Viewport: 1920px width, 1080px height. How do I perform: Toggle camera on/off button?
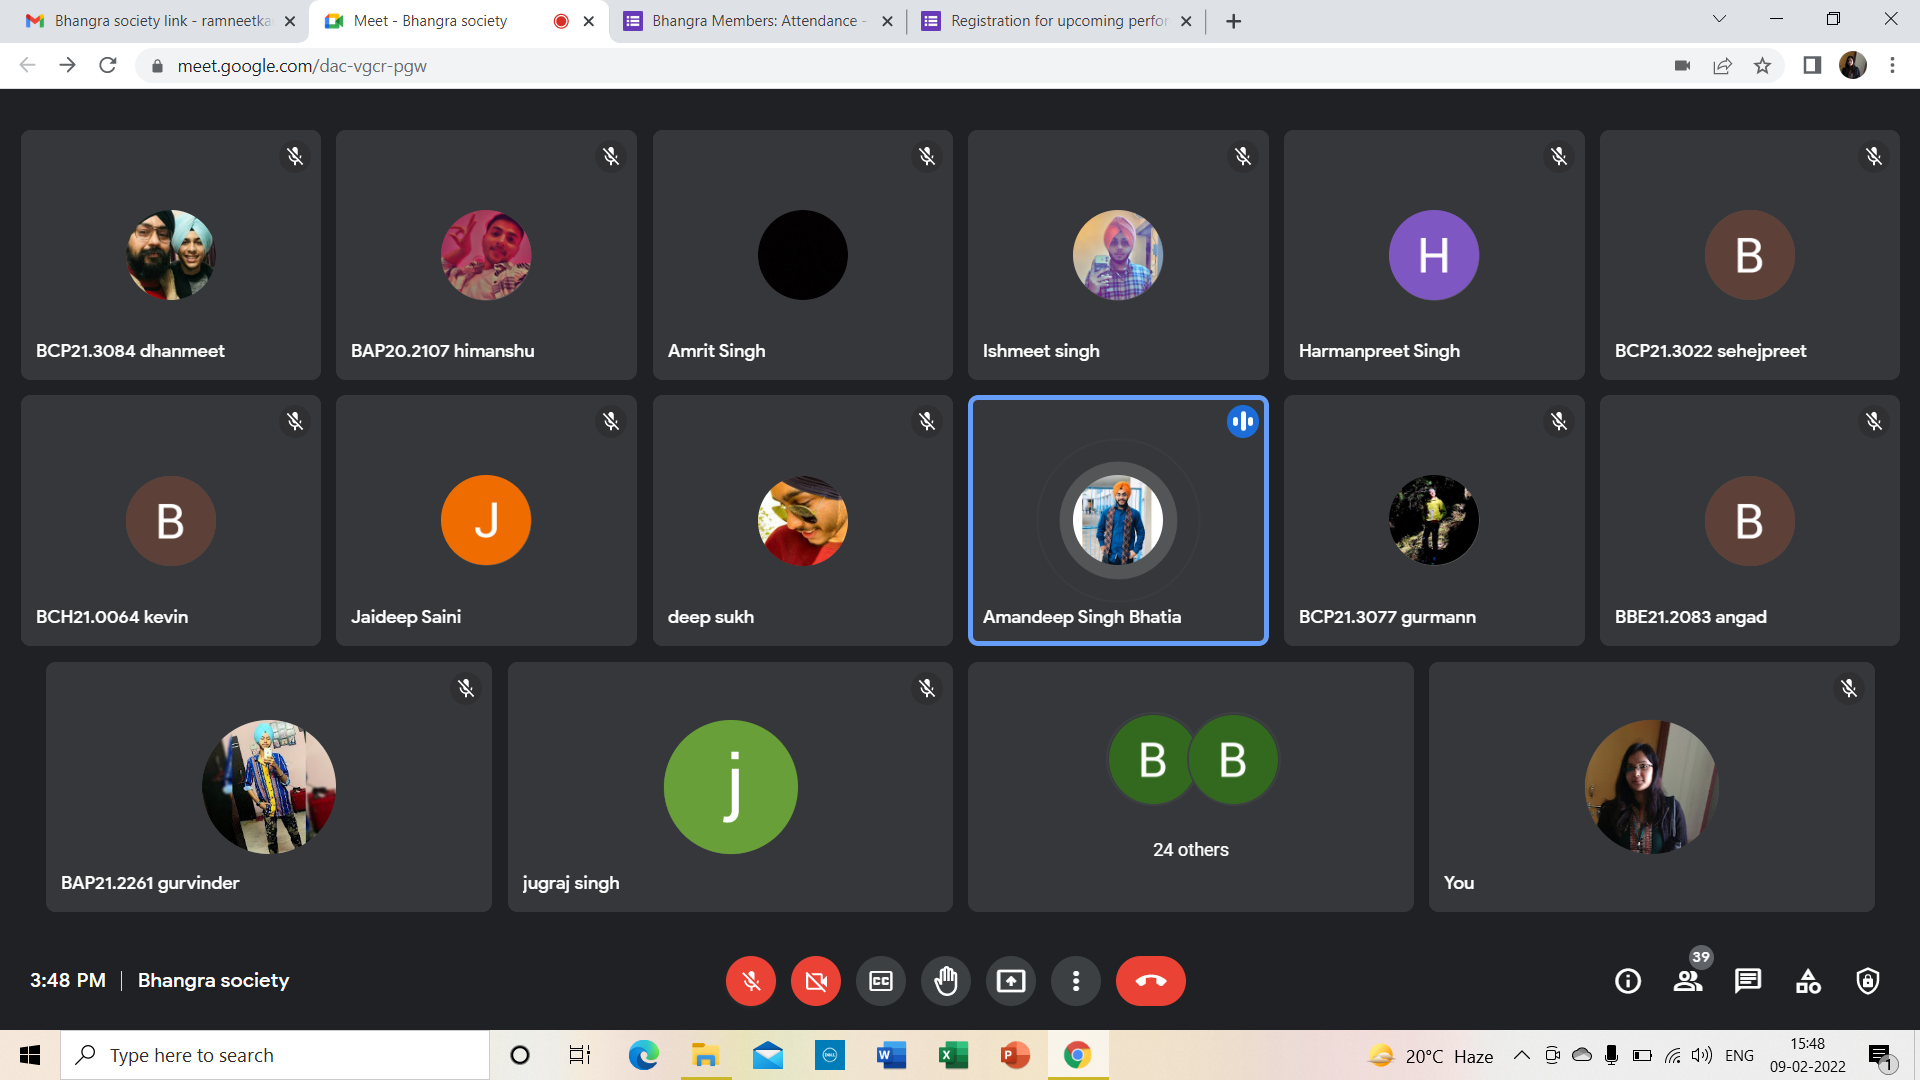tap(815, 981)
